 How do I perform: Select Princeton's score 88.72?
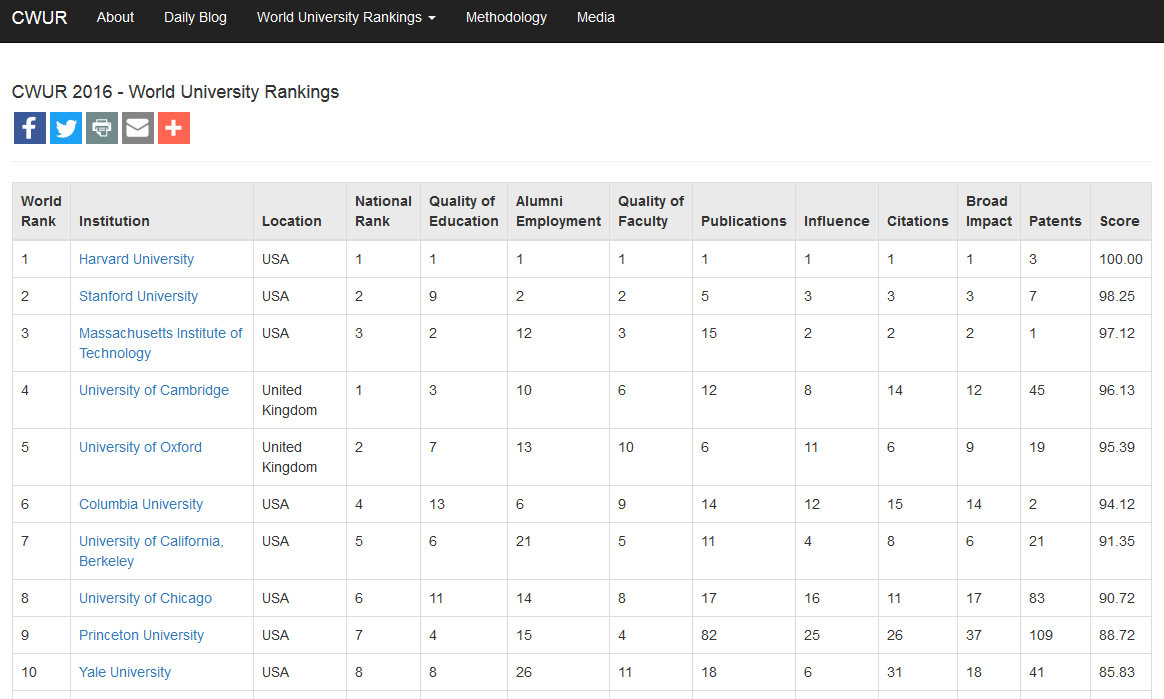(x=1117, y=635)
